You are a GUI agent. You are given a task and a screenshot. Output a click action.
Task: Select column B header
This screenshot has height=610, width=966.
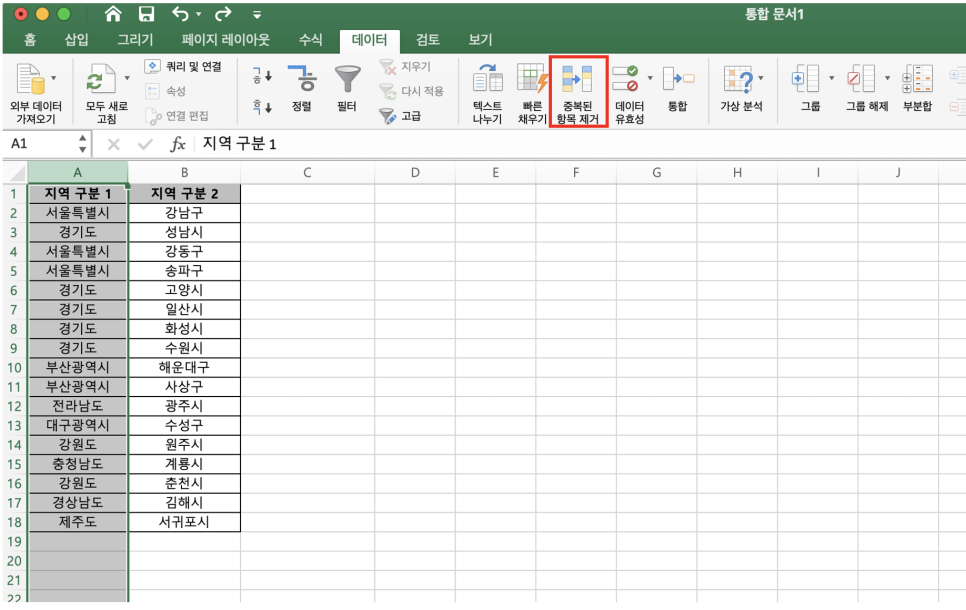184,173
